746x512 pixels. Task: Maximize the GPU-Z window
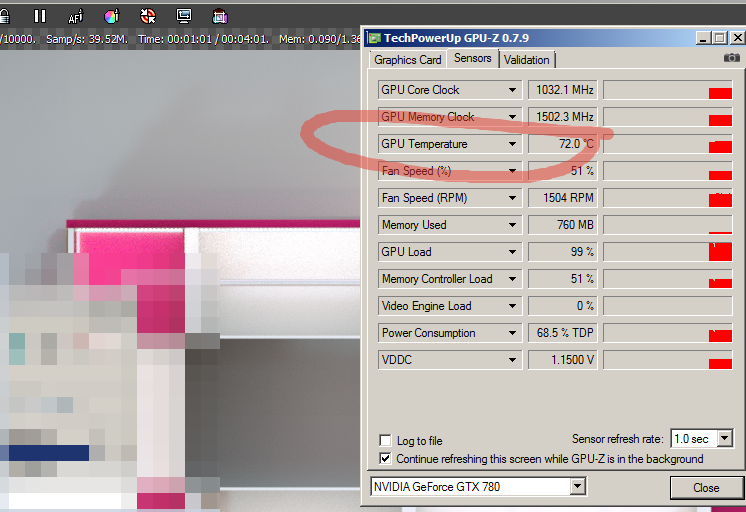720,38
